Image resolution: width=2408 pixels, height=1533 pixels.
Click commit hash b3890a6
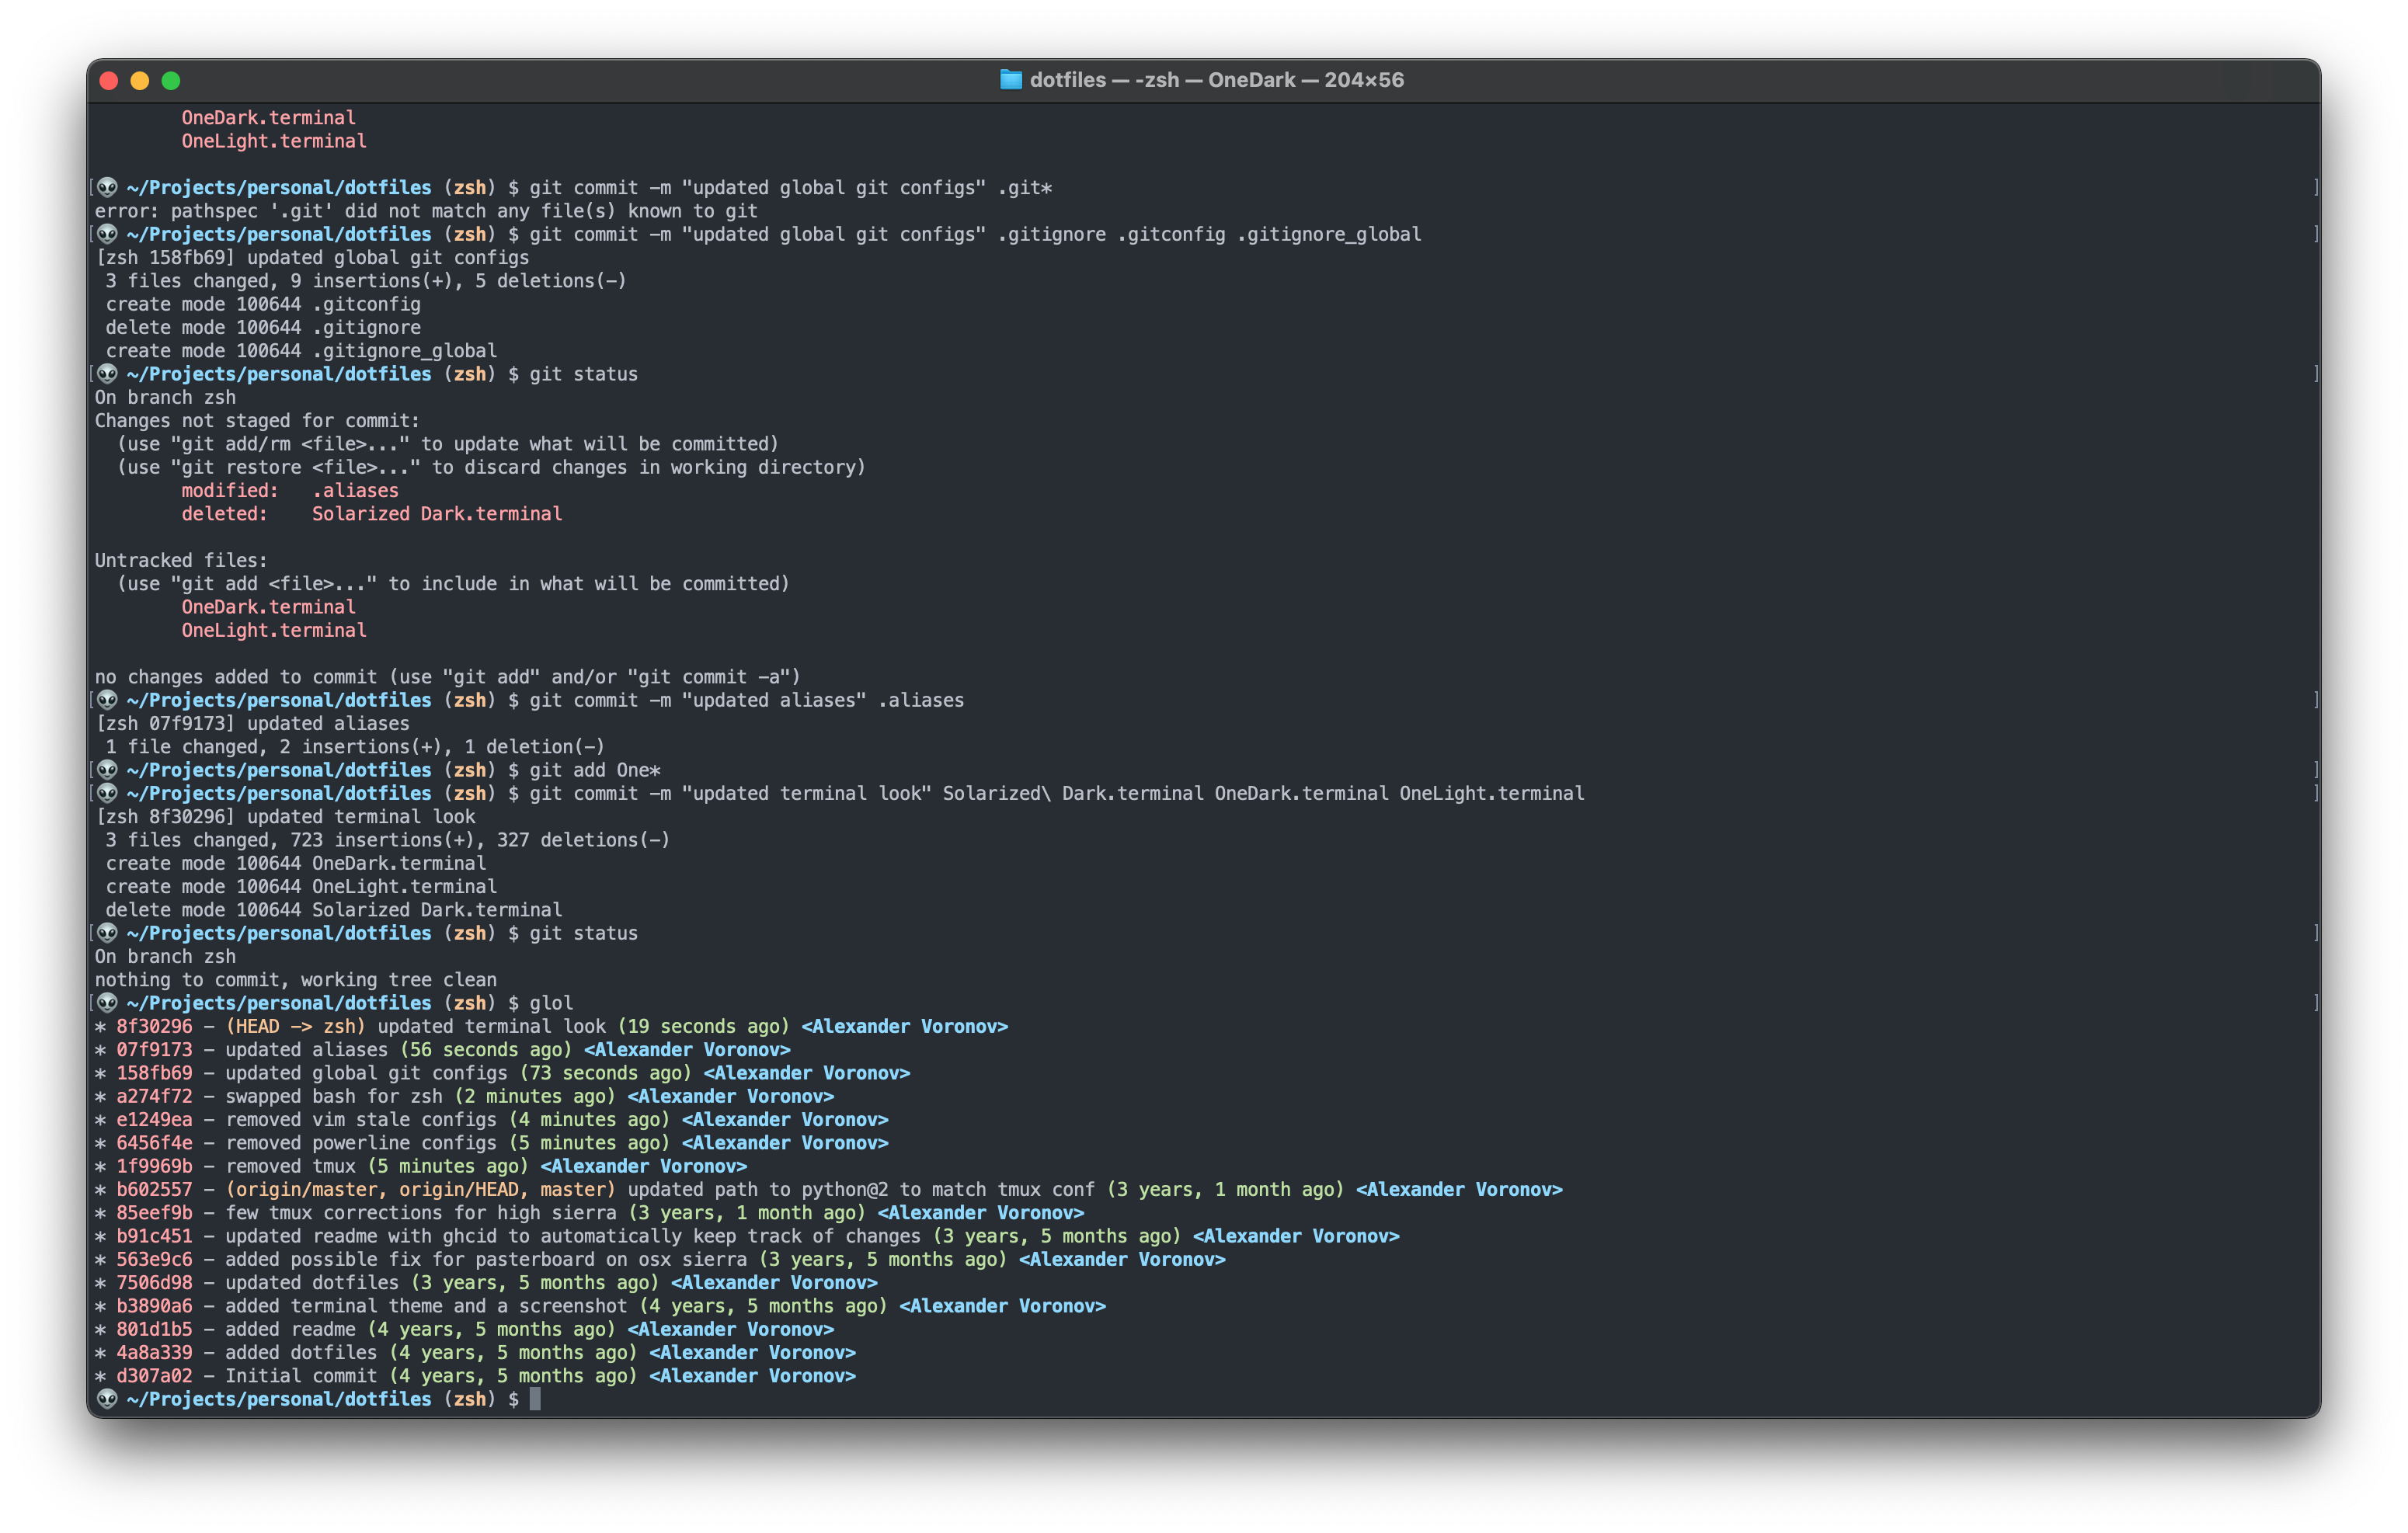click(x=154, y=1306)
